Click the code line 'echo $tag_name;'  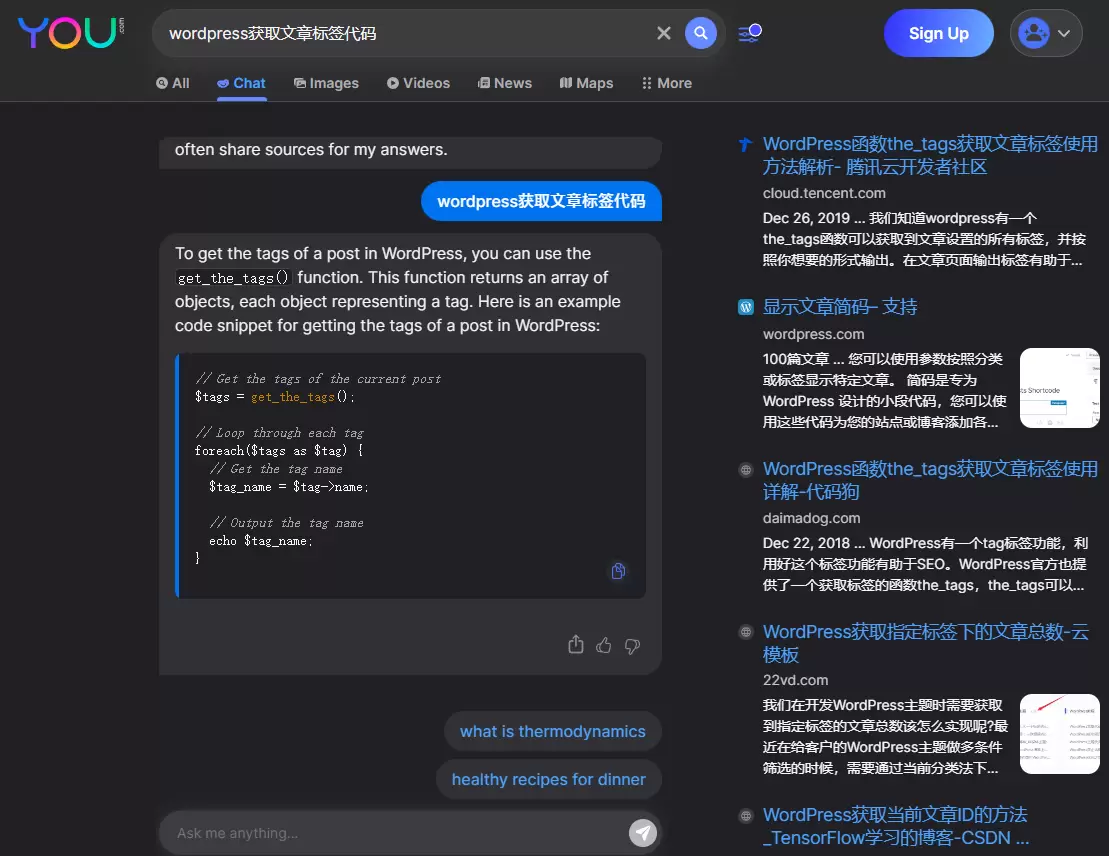[x=260, y=541]
